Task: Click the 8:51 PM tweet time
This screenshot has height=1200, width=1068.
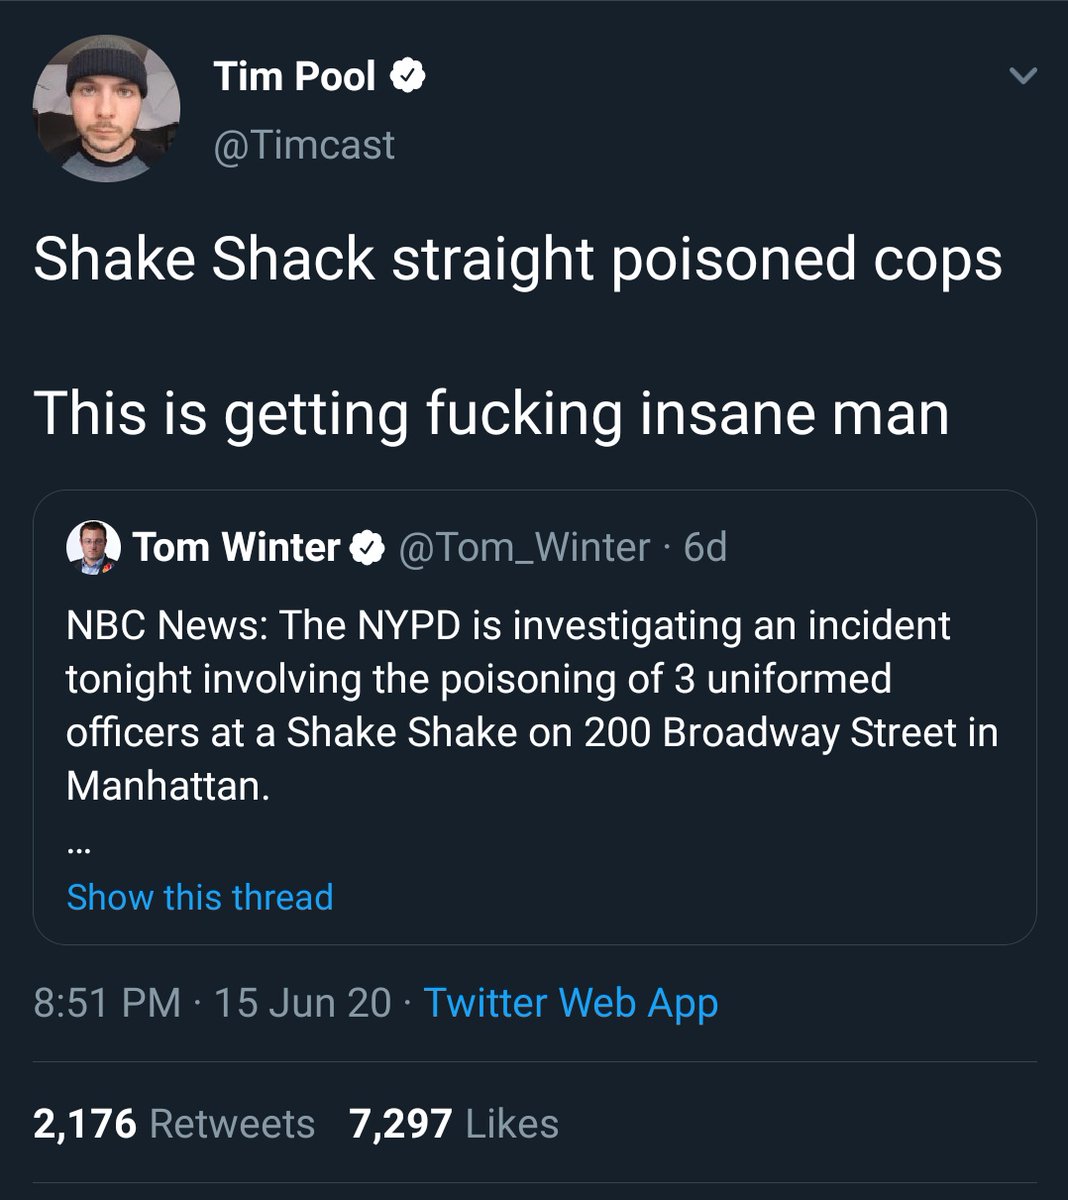Action: pyautogui.click(x=107, y=1003)
